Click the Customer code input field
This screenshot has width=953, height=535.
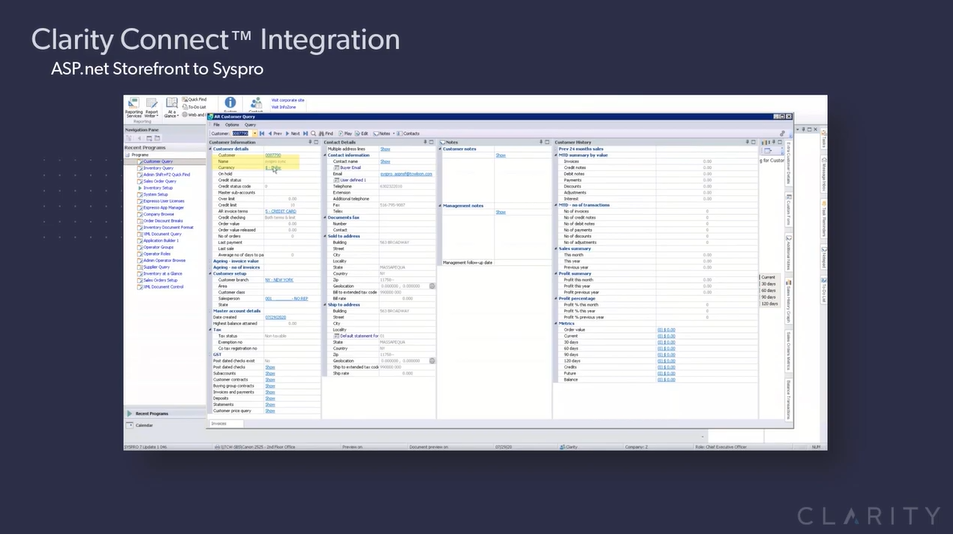tap(241, 133)
